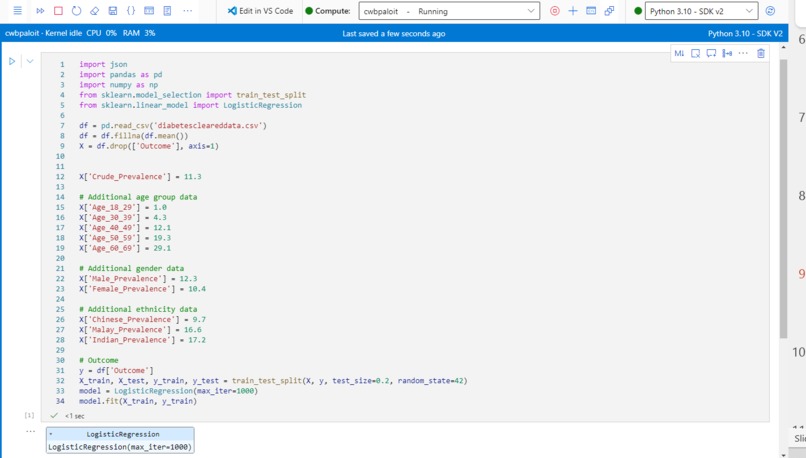
Task: Click the cell focus icon next to M↓
Action: pyautogui.click(x=695, y=53)
